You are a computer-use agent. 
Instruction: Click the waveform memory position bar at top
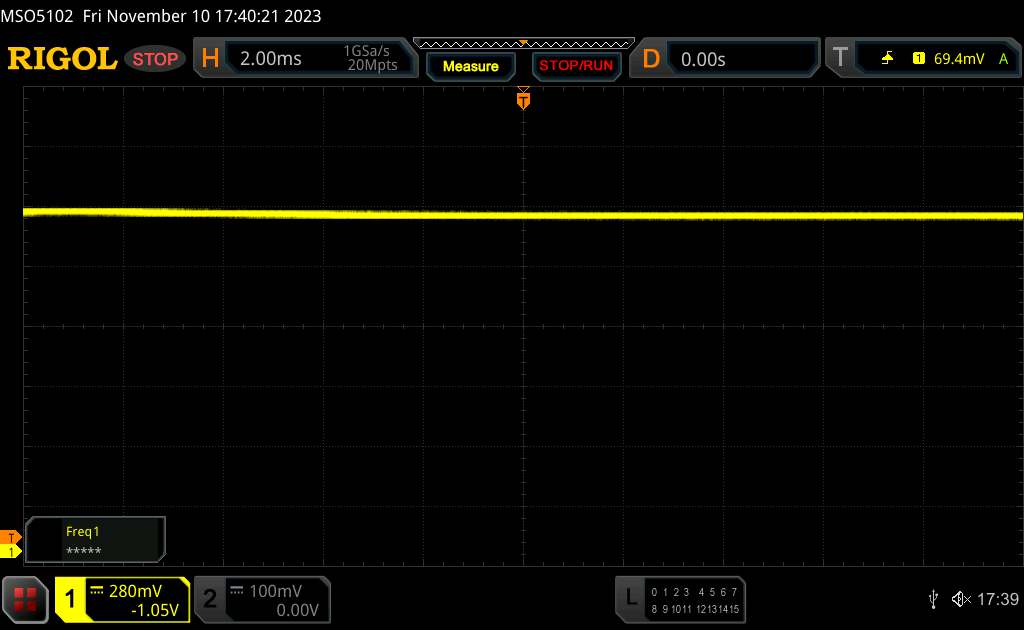click(523, 43)
